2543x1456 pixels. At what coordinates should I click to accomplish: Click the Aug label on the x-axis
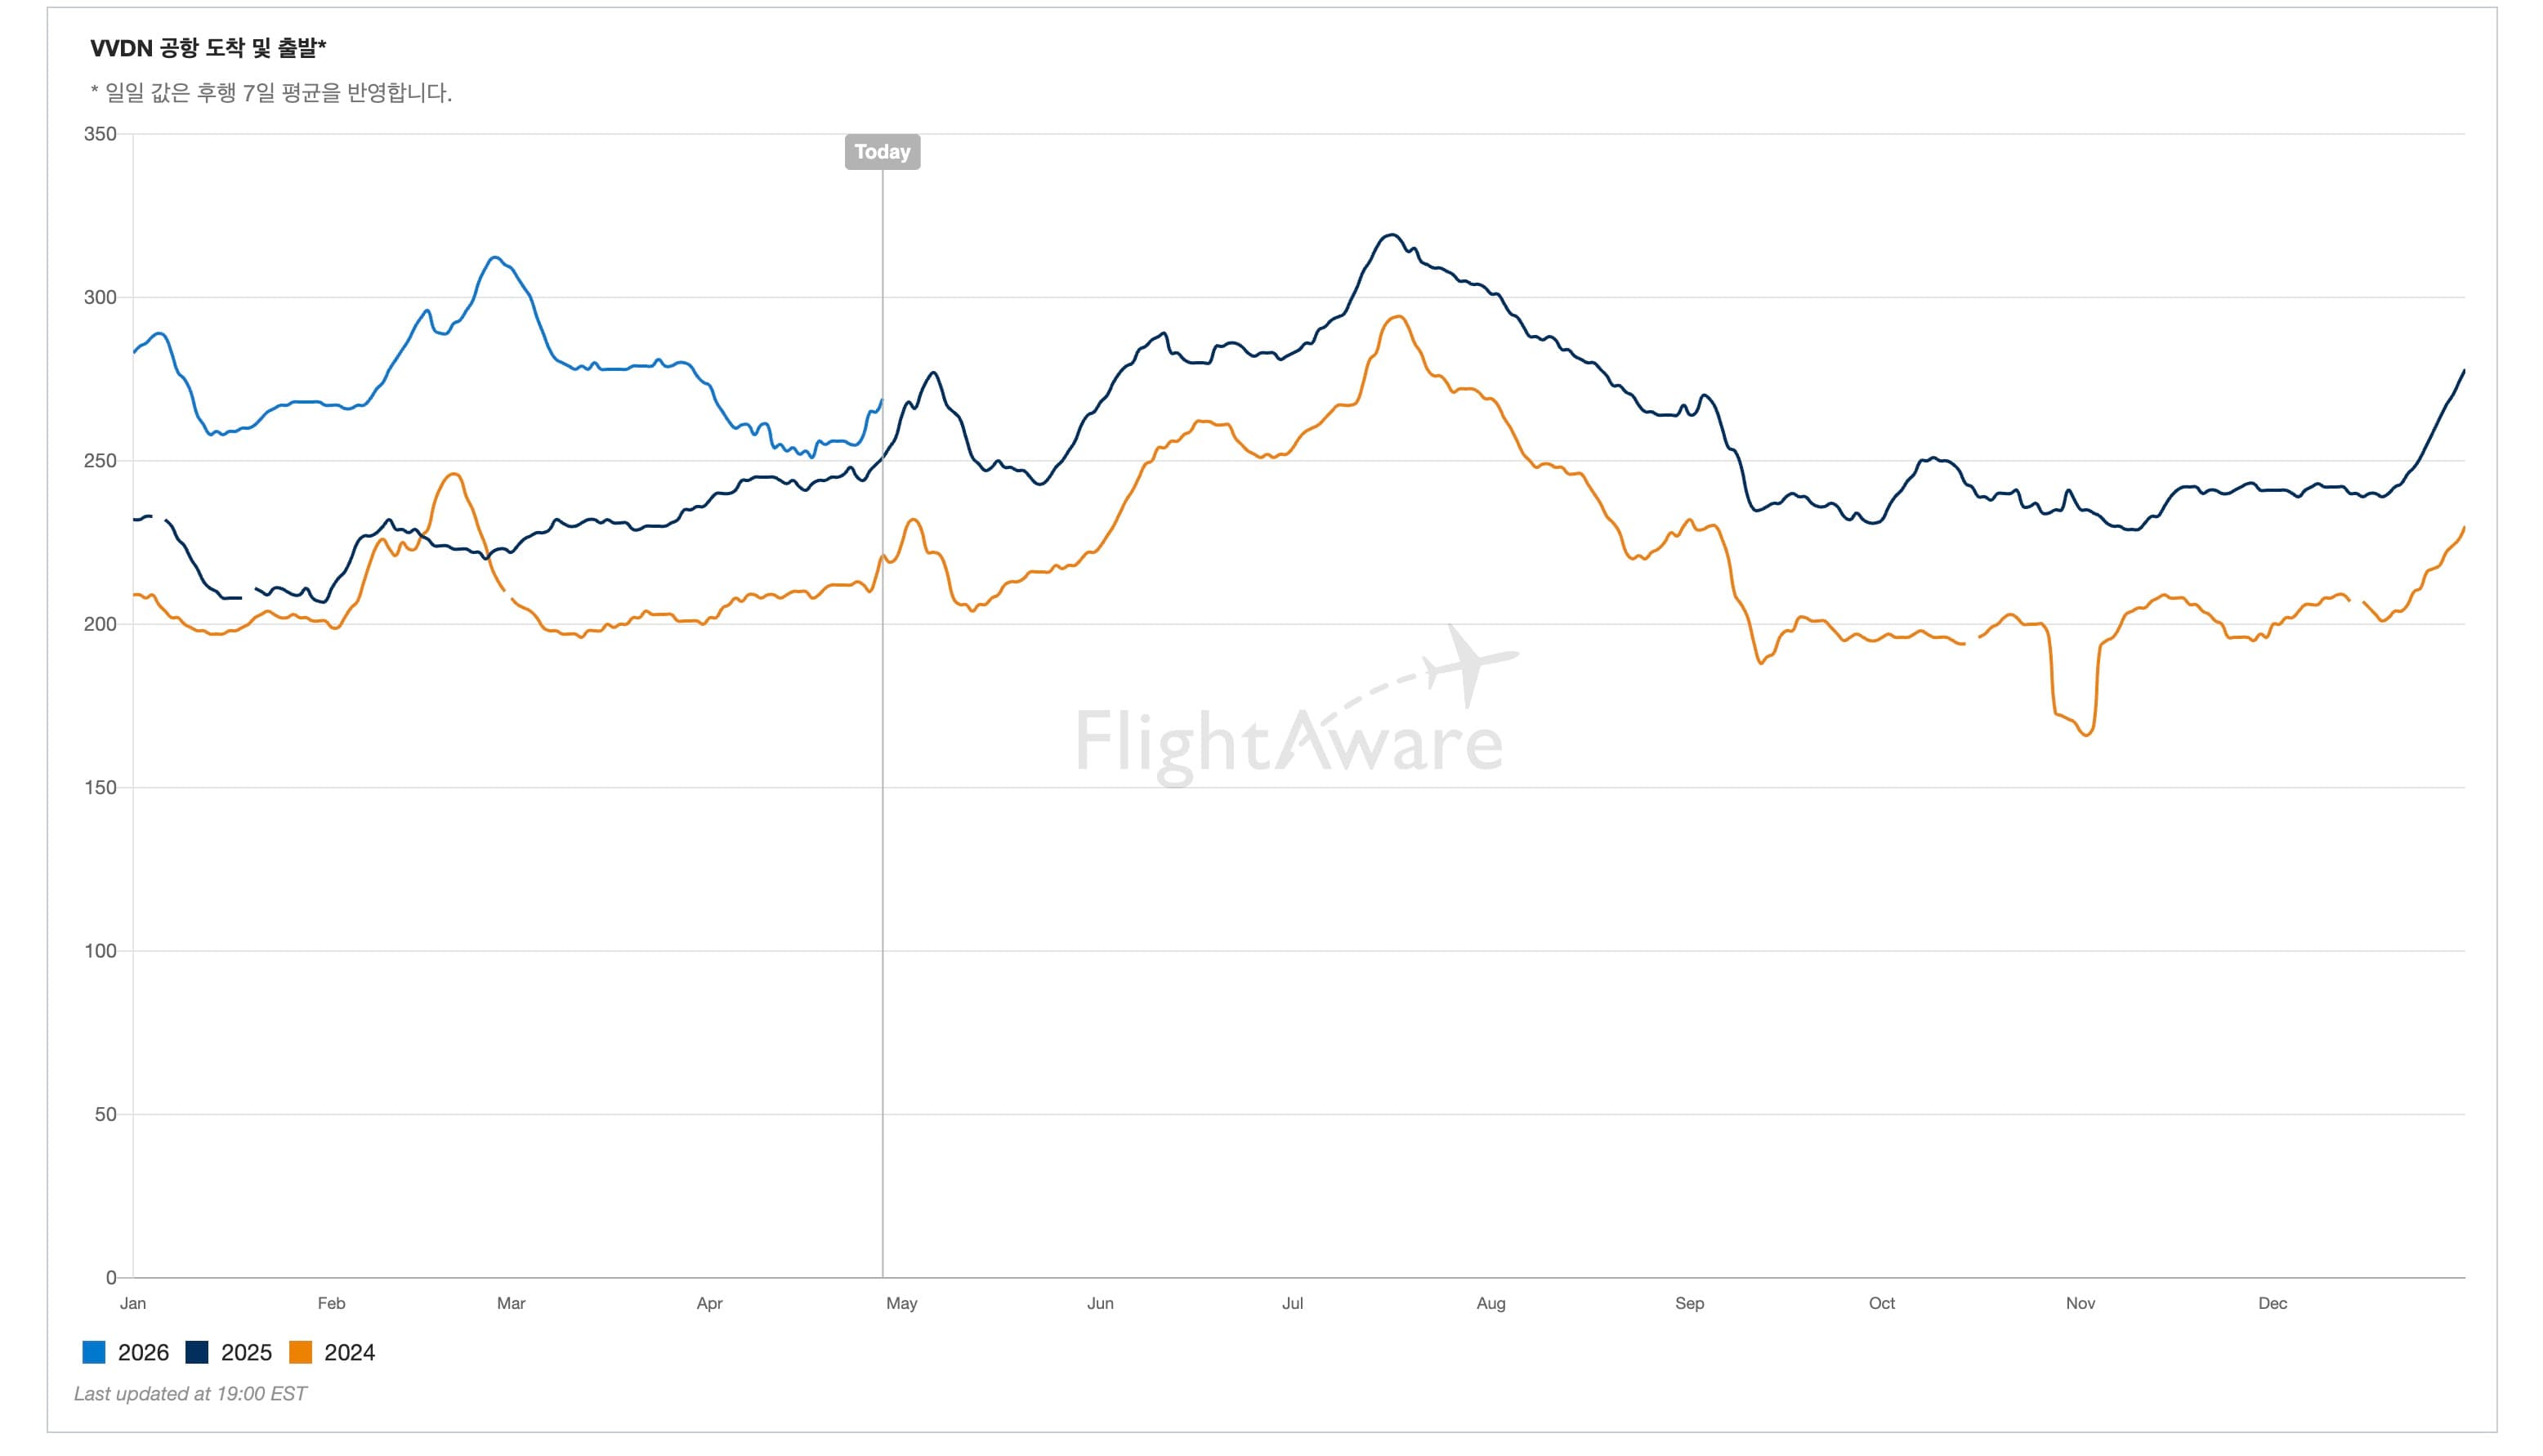click(1490, 1303)
